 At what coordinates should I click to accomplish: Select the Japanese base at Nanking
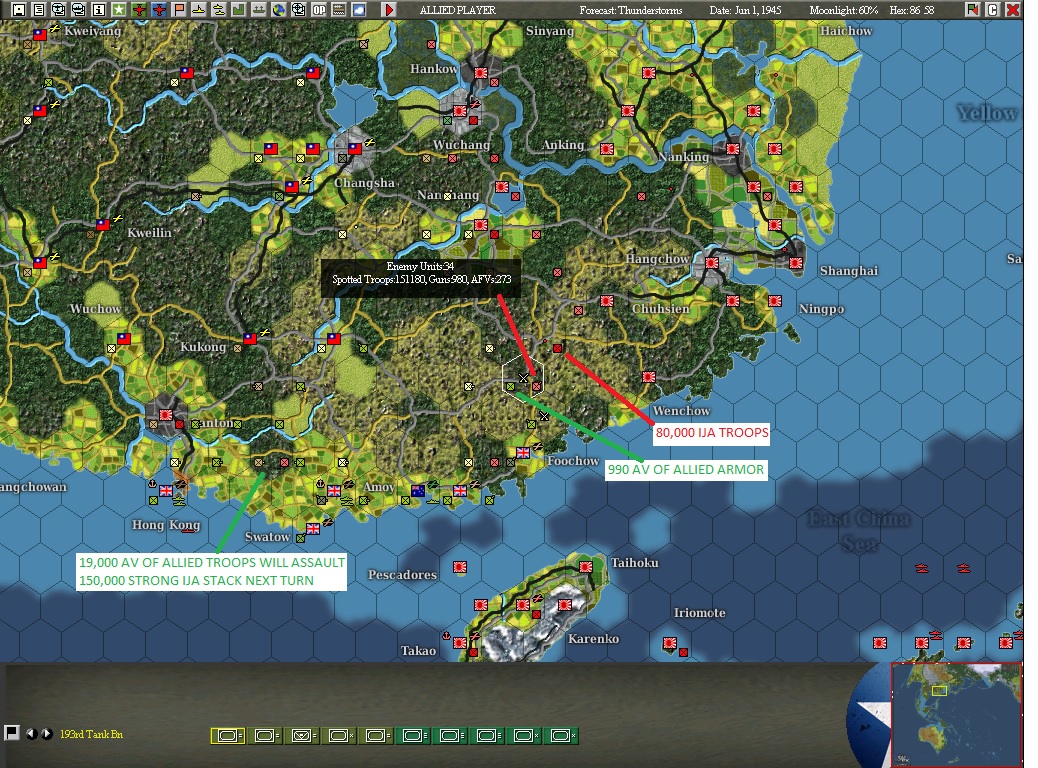pyautogui.click(x=732, y=149)
